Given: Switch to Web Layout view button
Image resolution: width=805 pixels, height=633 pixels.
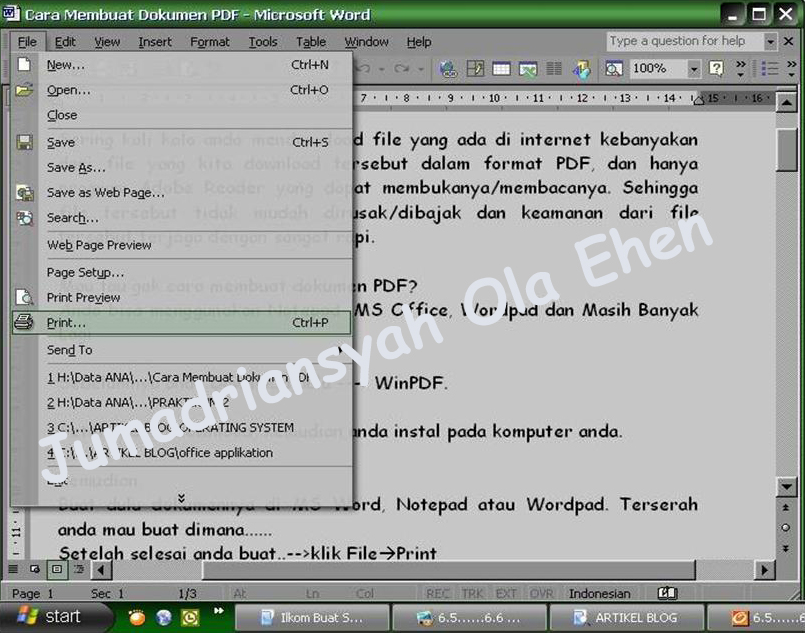Looking at the screenshot, I should (x=35, y=569).
